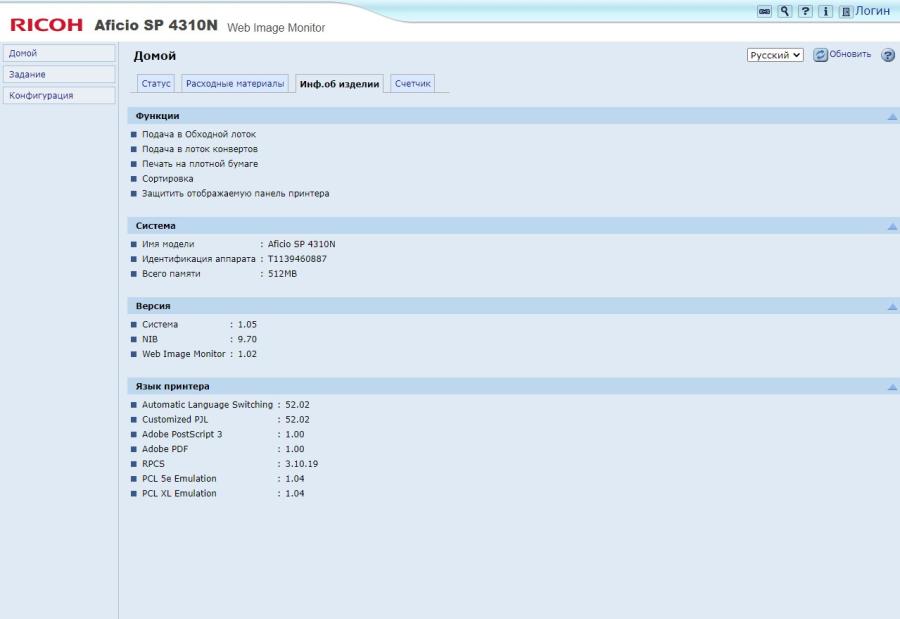Open the 'i' information icon in header
Viewport: 900px width, 619px height.
point(826,11)
